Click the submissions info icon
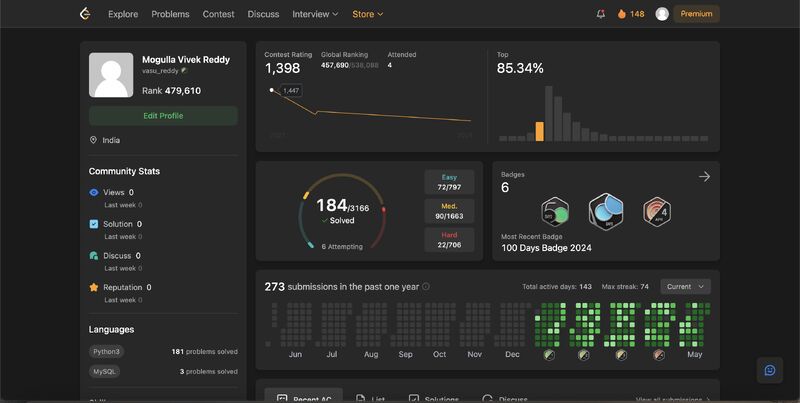Image resolution: width=800 pixels, height=403 pixels. [426, 287]
